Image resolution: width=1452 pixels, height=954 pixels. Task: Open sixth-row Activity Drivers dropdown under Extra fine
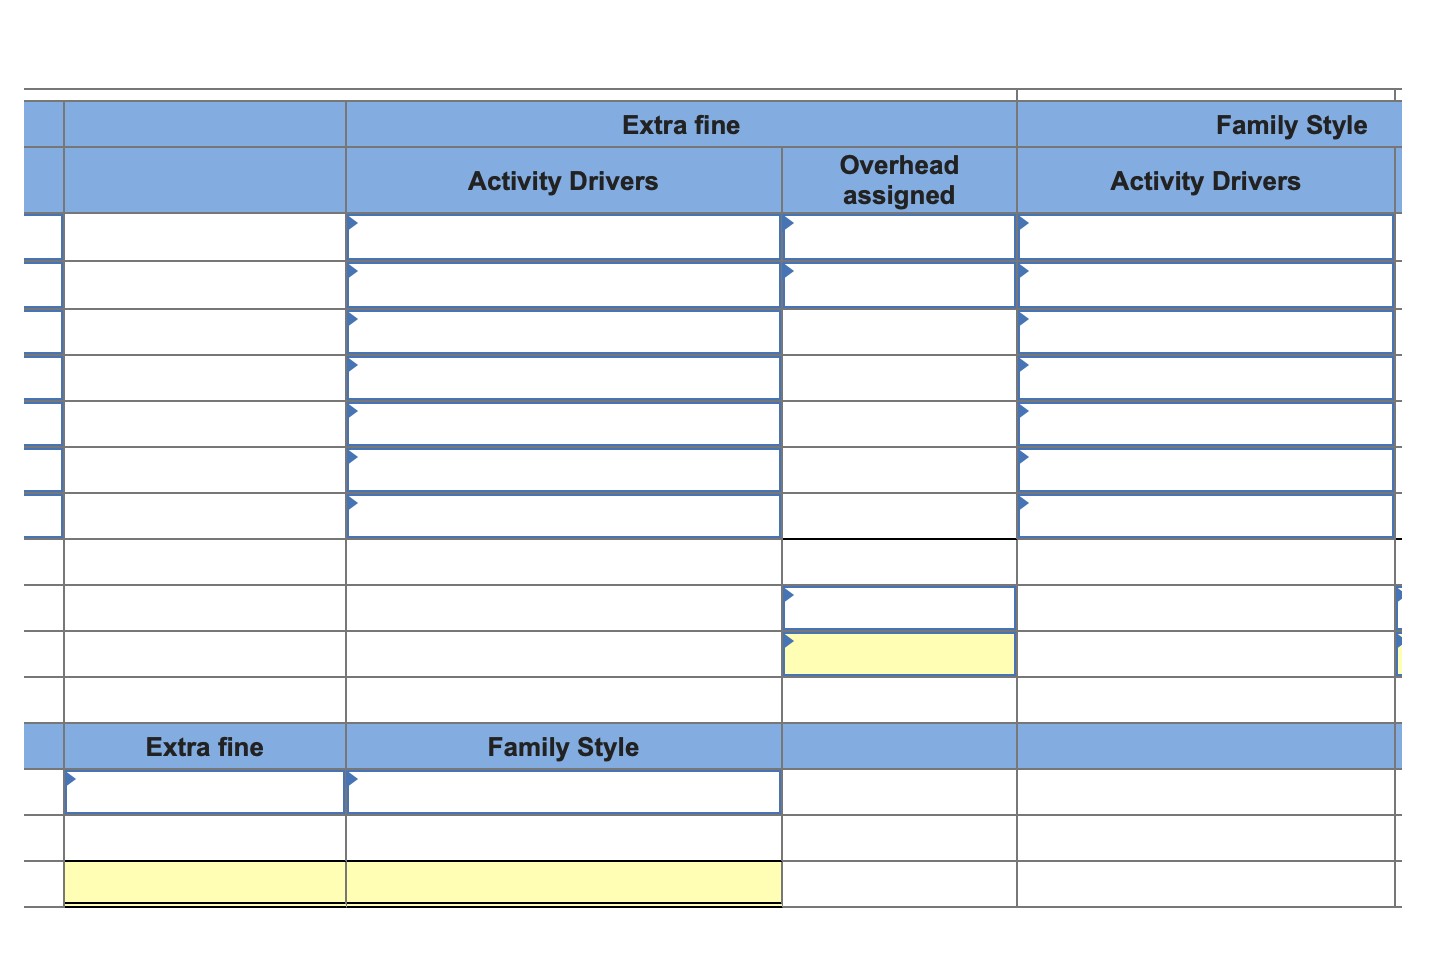(x=563, y=470)
